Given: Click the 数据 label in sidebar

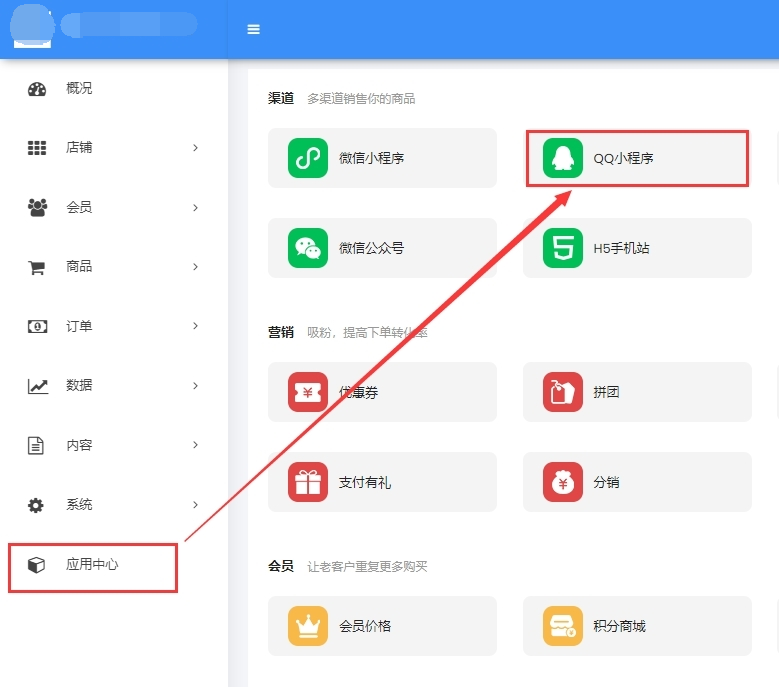Looking at the screenshot, I should pos(79,385).
